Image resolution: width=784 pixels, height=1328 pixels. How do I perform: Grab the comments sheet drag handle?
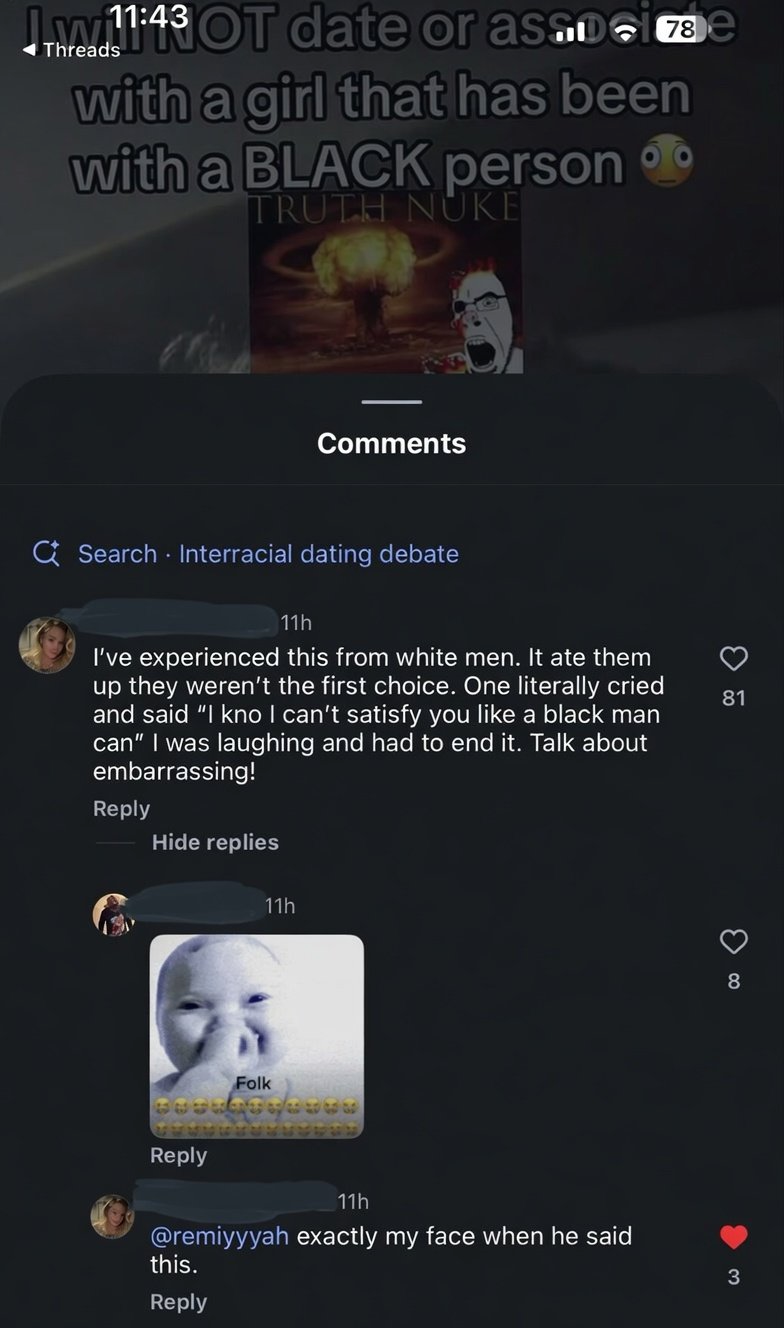point(391,402)
